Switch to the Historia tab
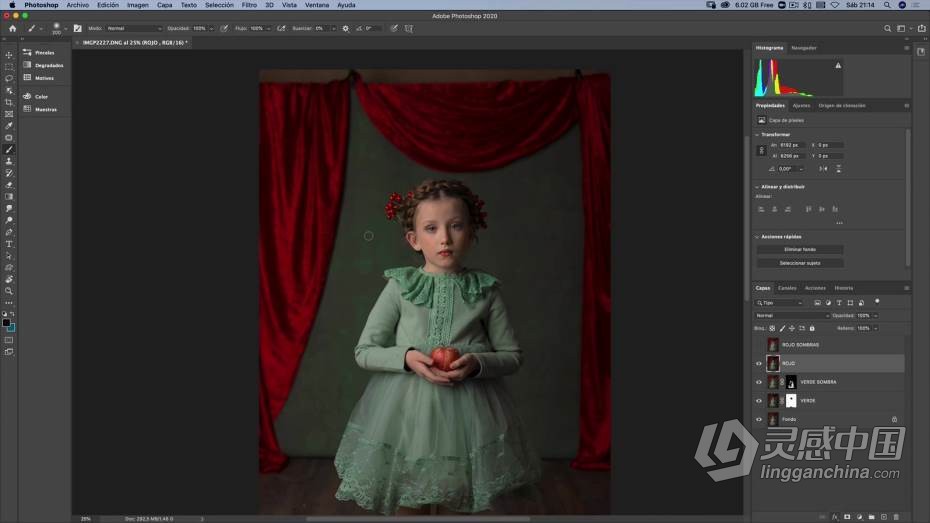This screenshot has height=523, width=930. [843, 288]
